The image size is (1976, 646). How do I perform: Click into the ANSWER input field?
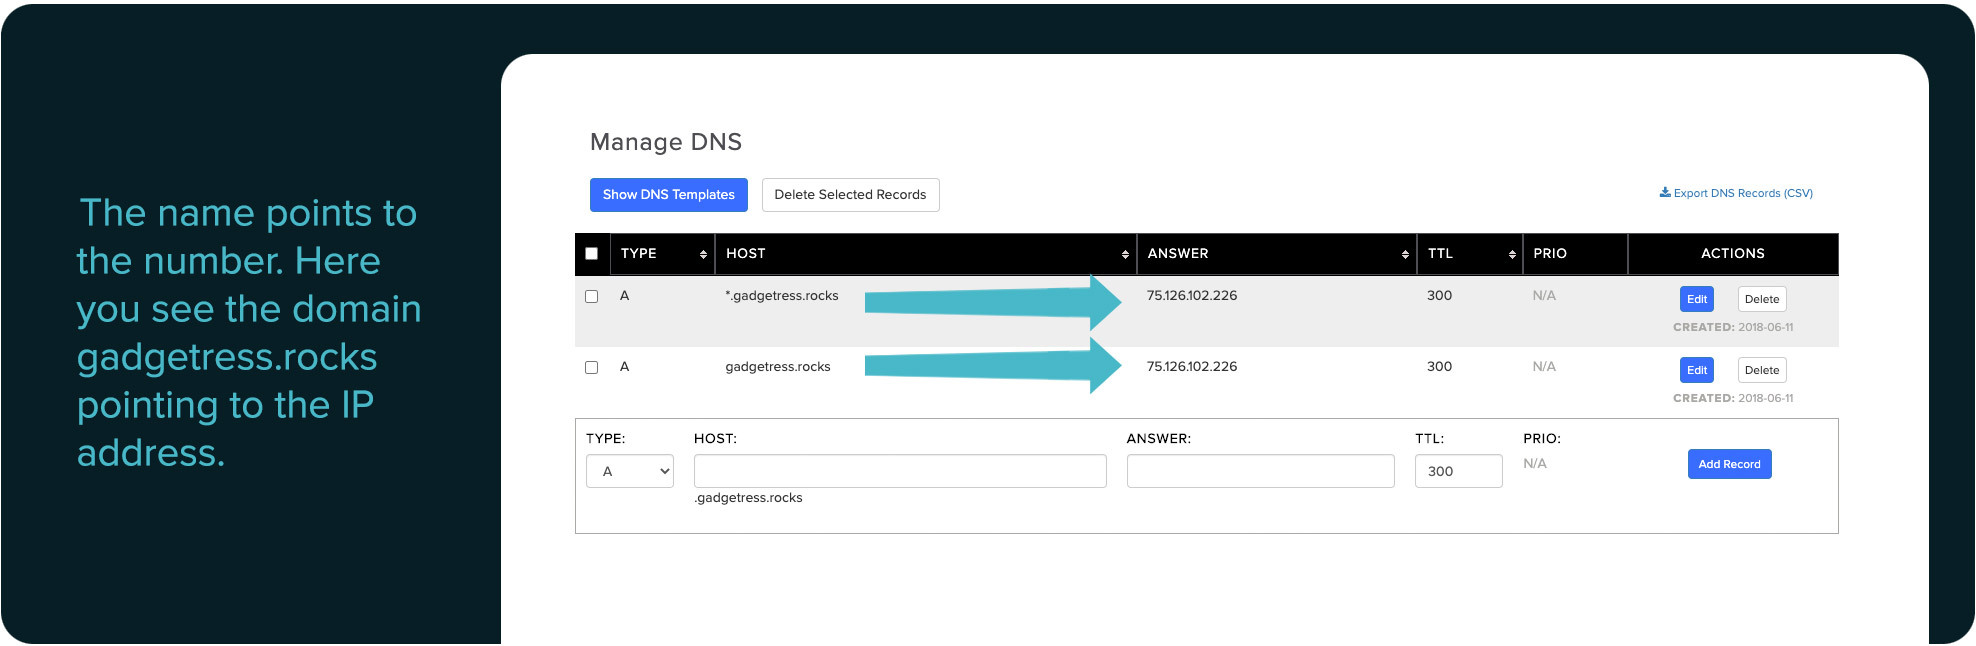[x=1259, y=471]
